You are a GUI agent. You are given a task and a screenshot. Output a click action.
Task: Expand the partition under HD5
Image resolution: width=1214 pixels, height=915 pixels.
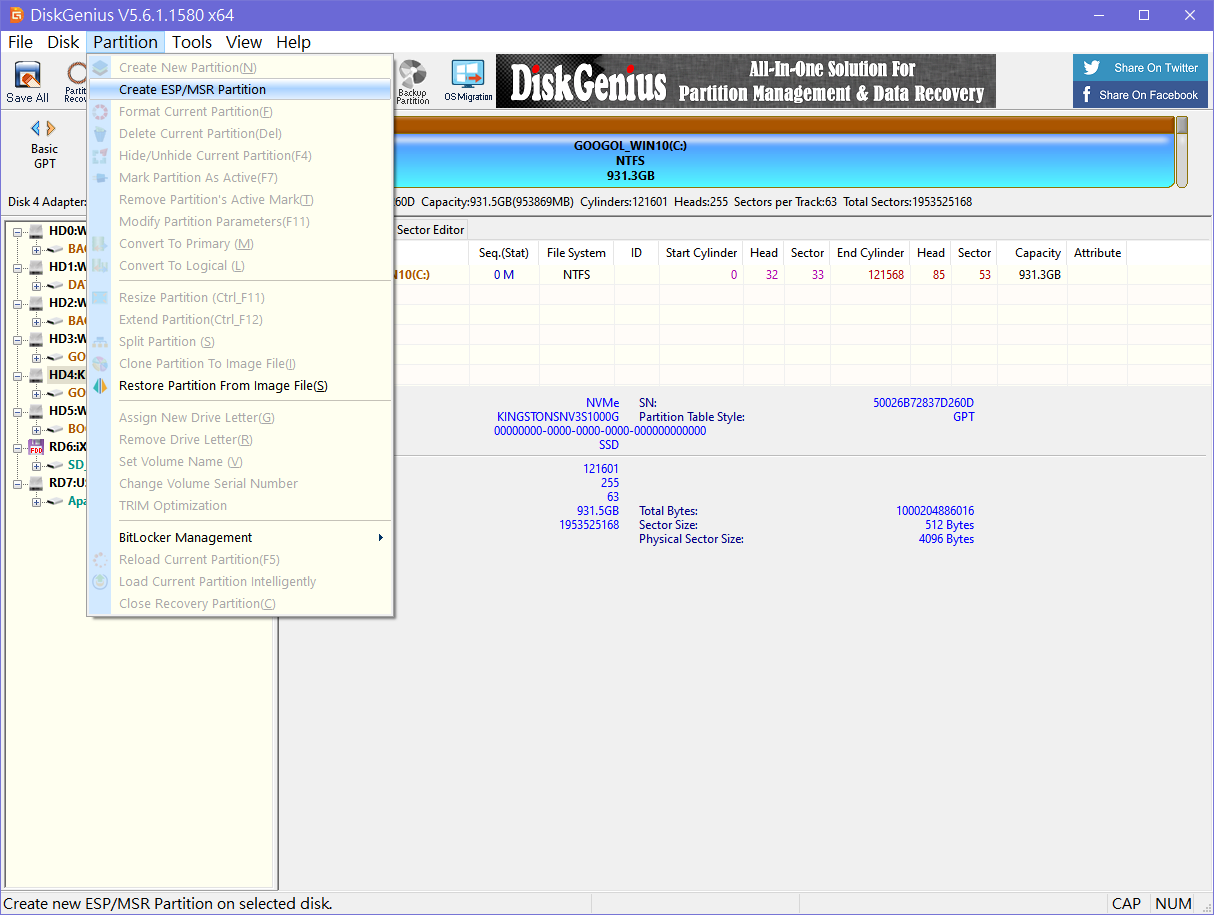point(37,430)
